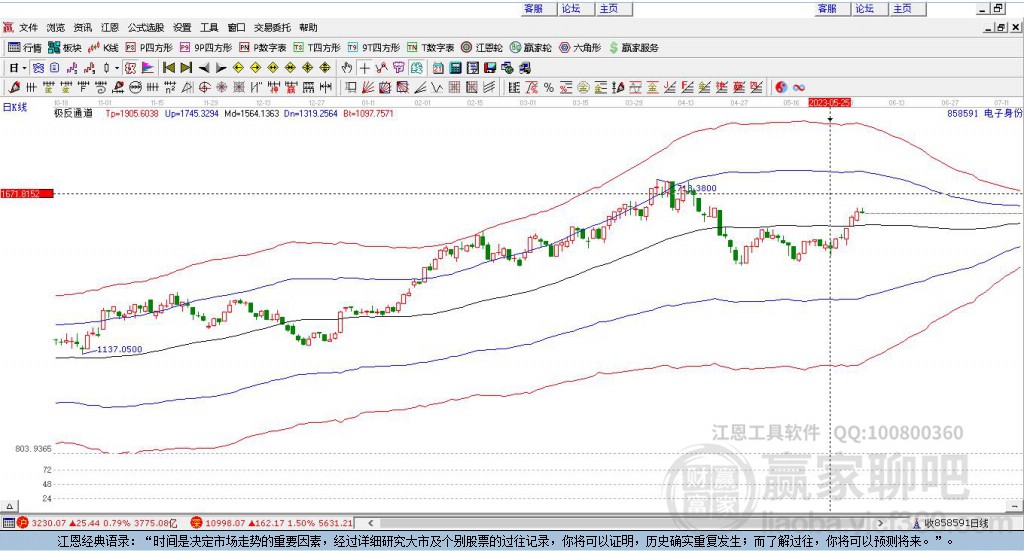The width and height of the screenshot is (1024, 551).
Task: Click the 1671.8152 price label
Action: [27, 194]
